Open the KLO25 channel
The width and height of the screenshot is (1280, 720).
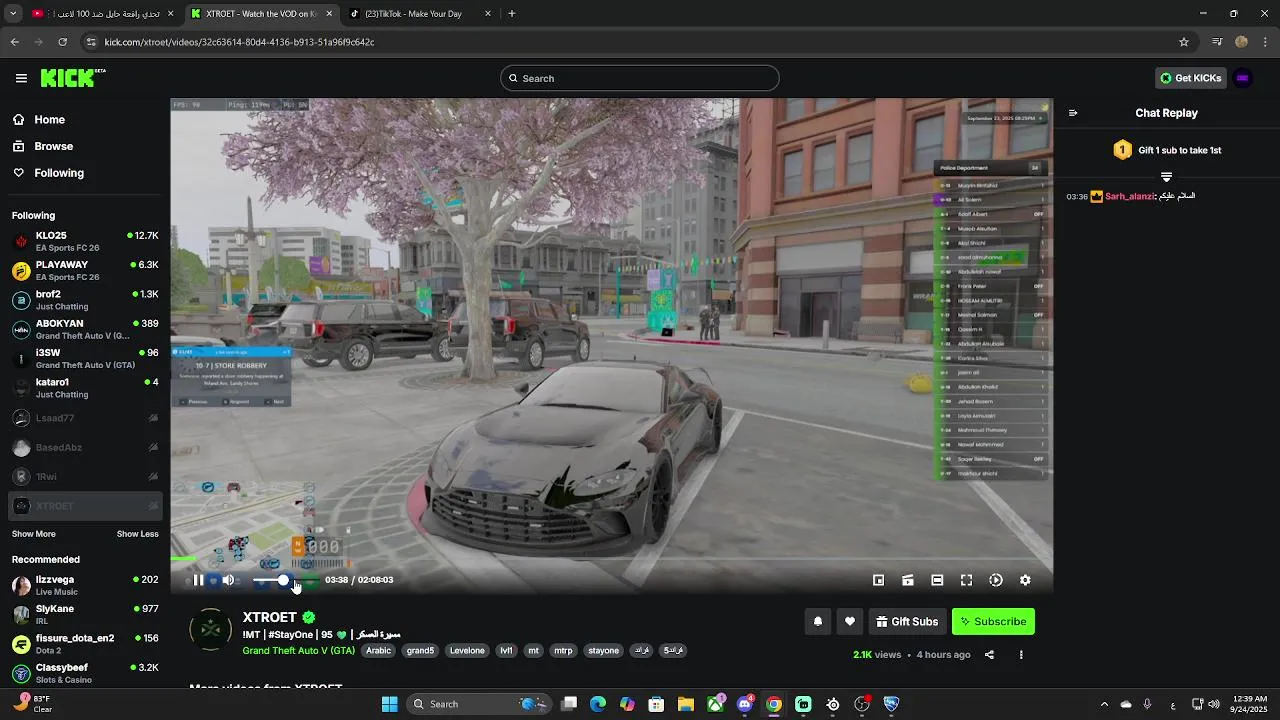(85, 241)
